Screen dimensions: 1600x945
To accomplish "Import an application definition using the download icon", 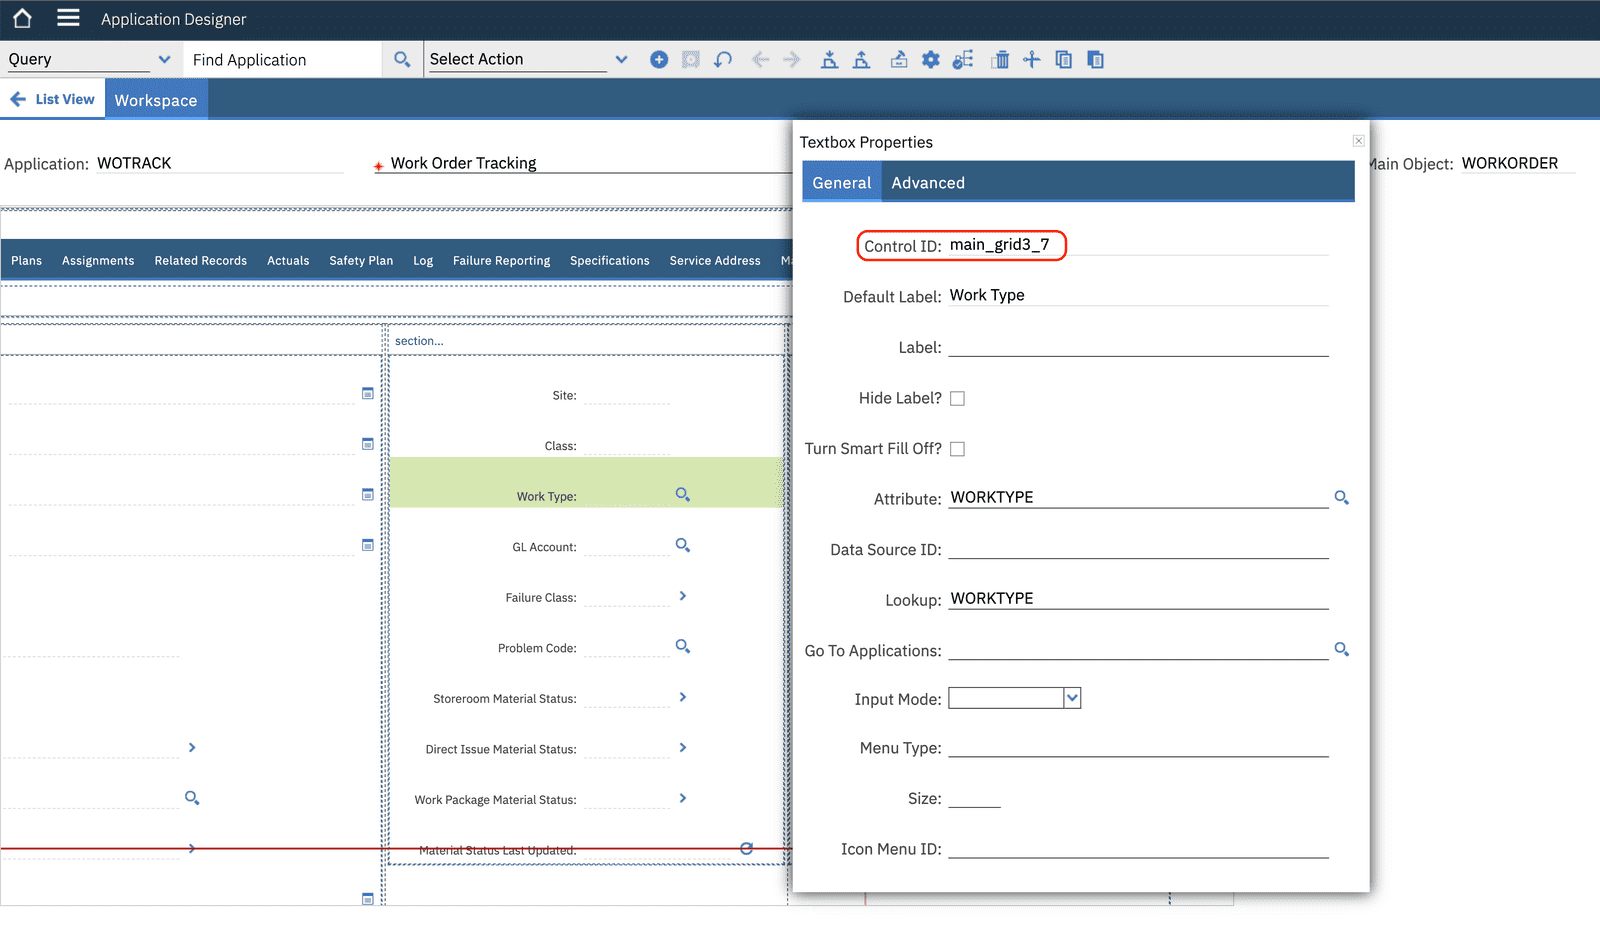I will pos(829,59).
